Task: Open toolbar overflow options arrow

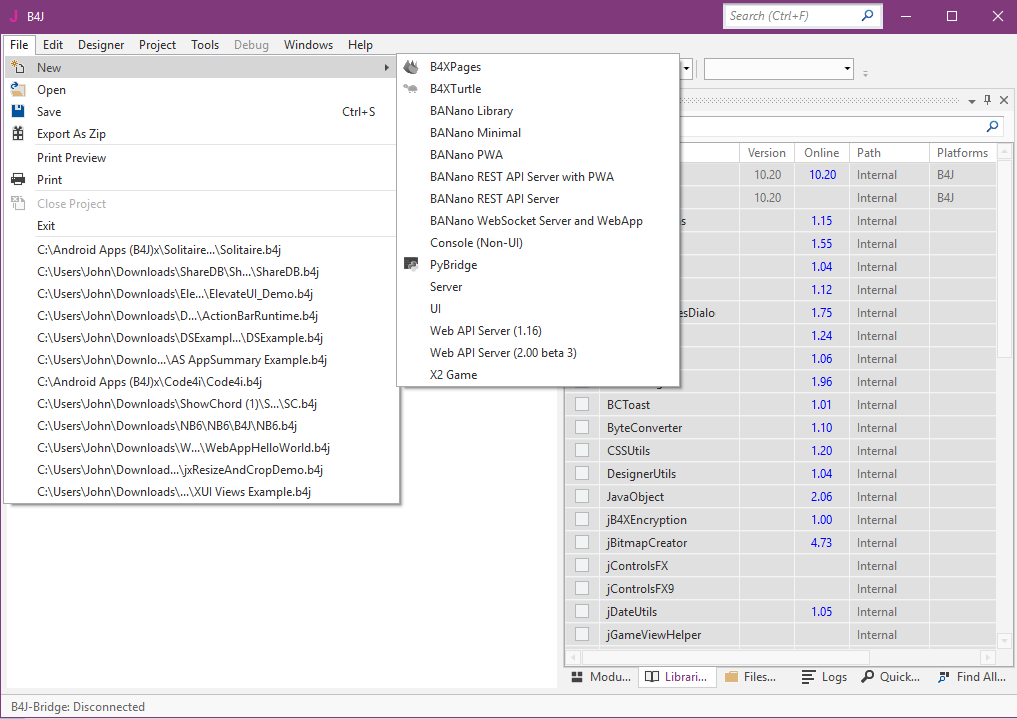Action: (x=865, y=74)
